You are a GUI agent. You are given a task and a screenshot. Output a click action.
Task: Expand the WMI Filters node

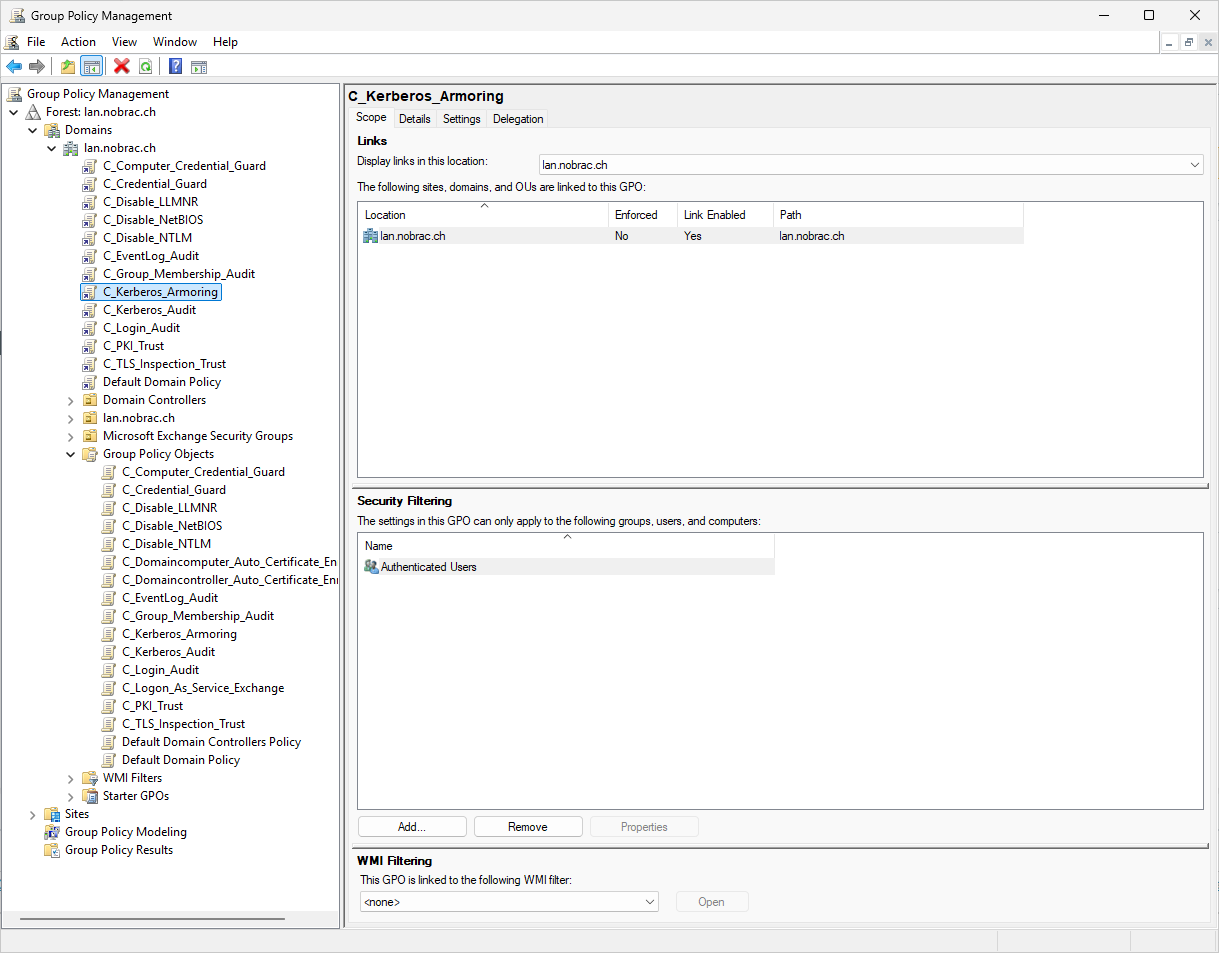(x=71, y=778)
